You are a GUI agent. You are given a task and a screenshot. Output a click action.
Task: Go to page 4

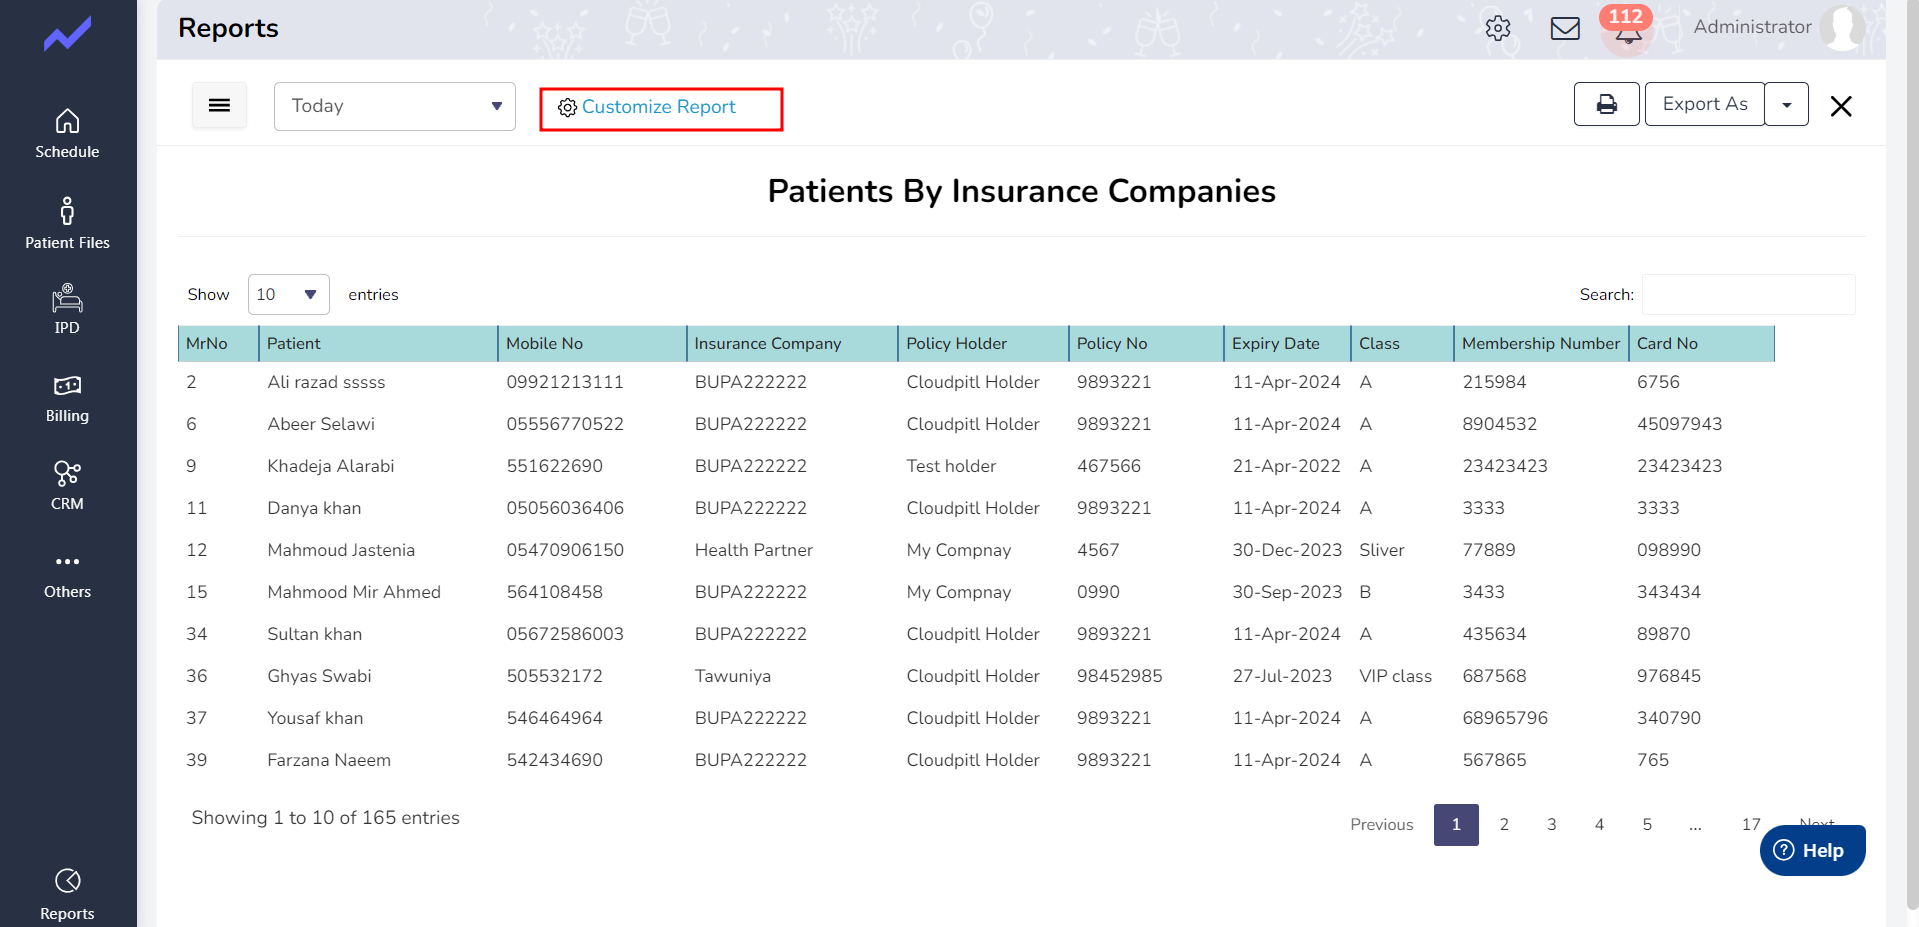click(x=1599, y=825)
